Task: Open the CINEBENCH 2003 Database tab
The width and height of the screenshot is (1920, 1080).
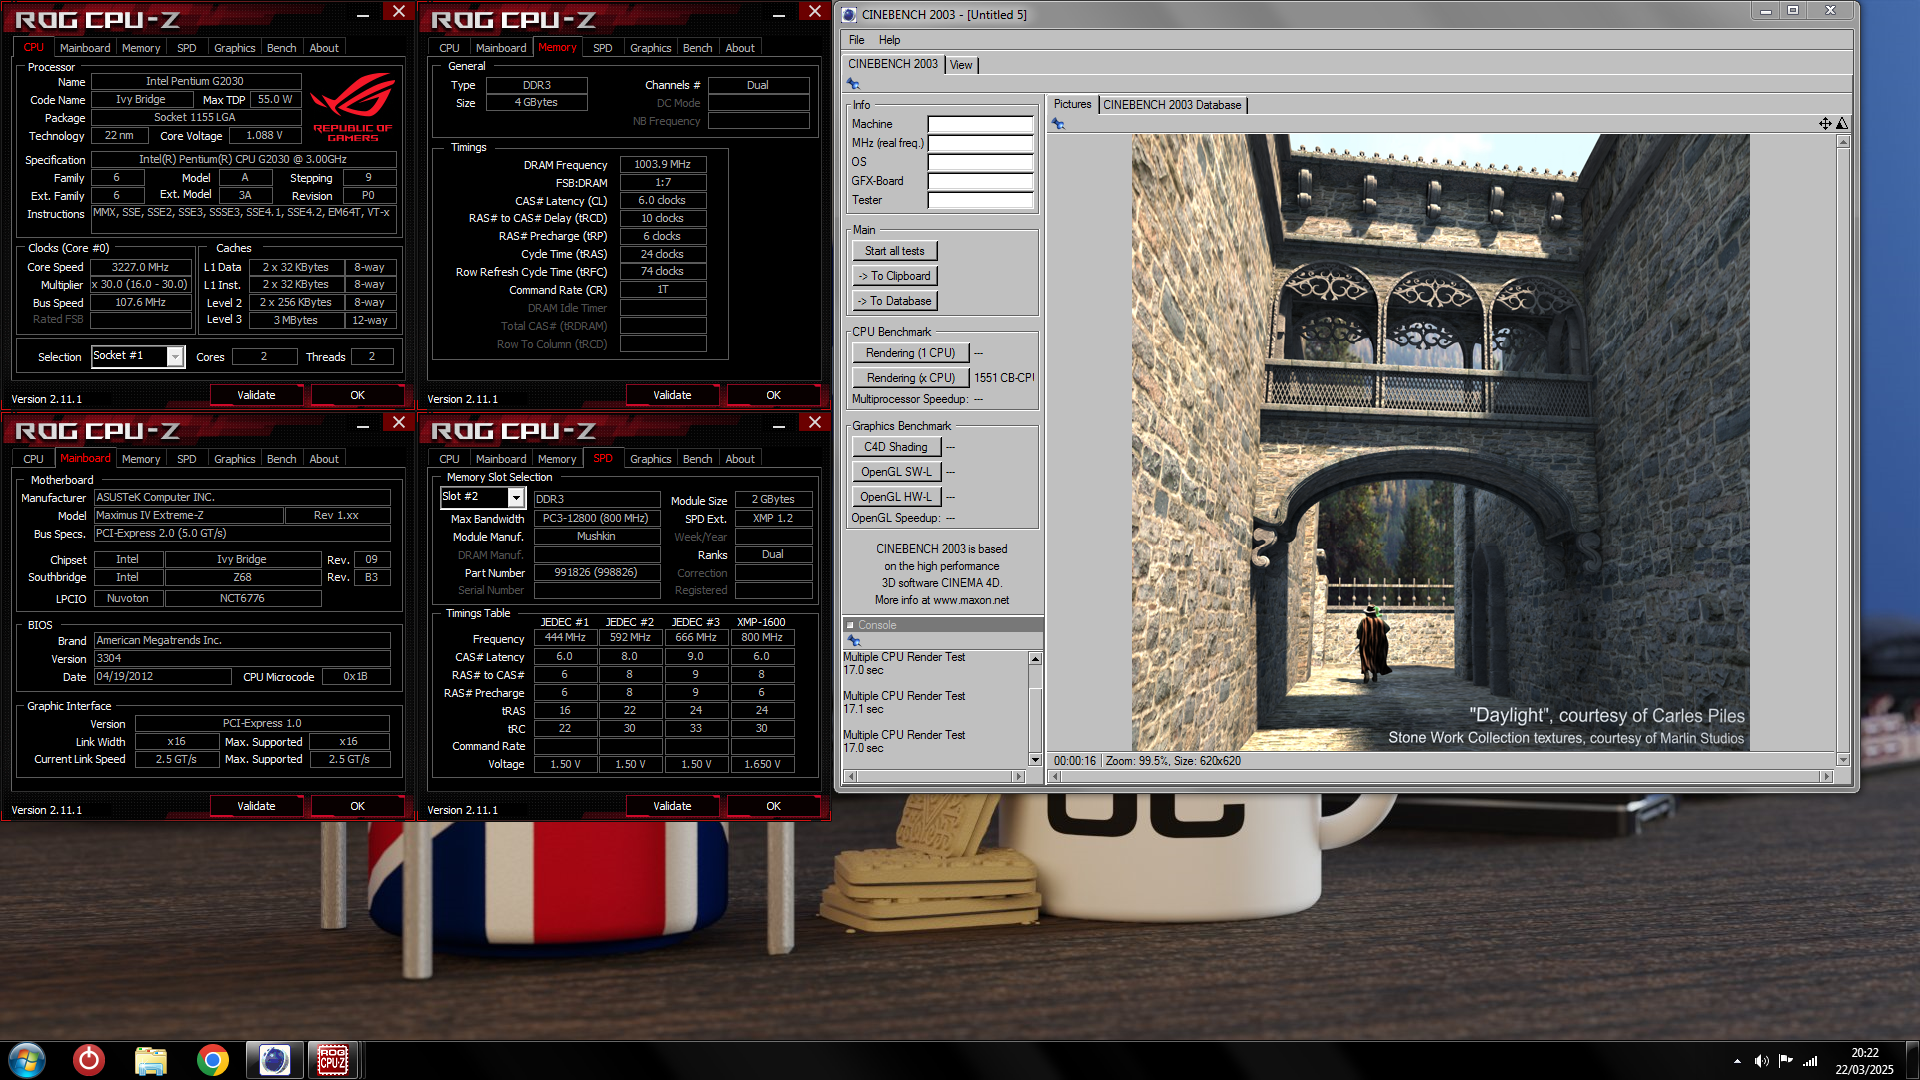Action: click(x=1172, y=105)
